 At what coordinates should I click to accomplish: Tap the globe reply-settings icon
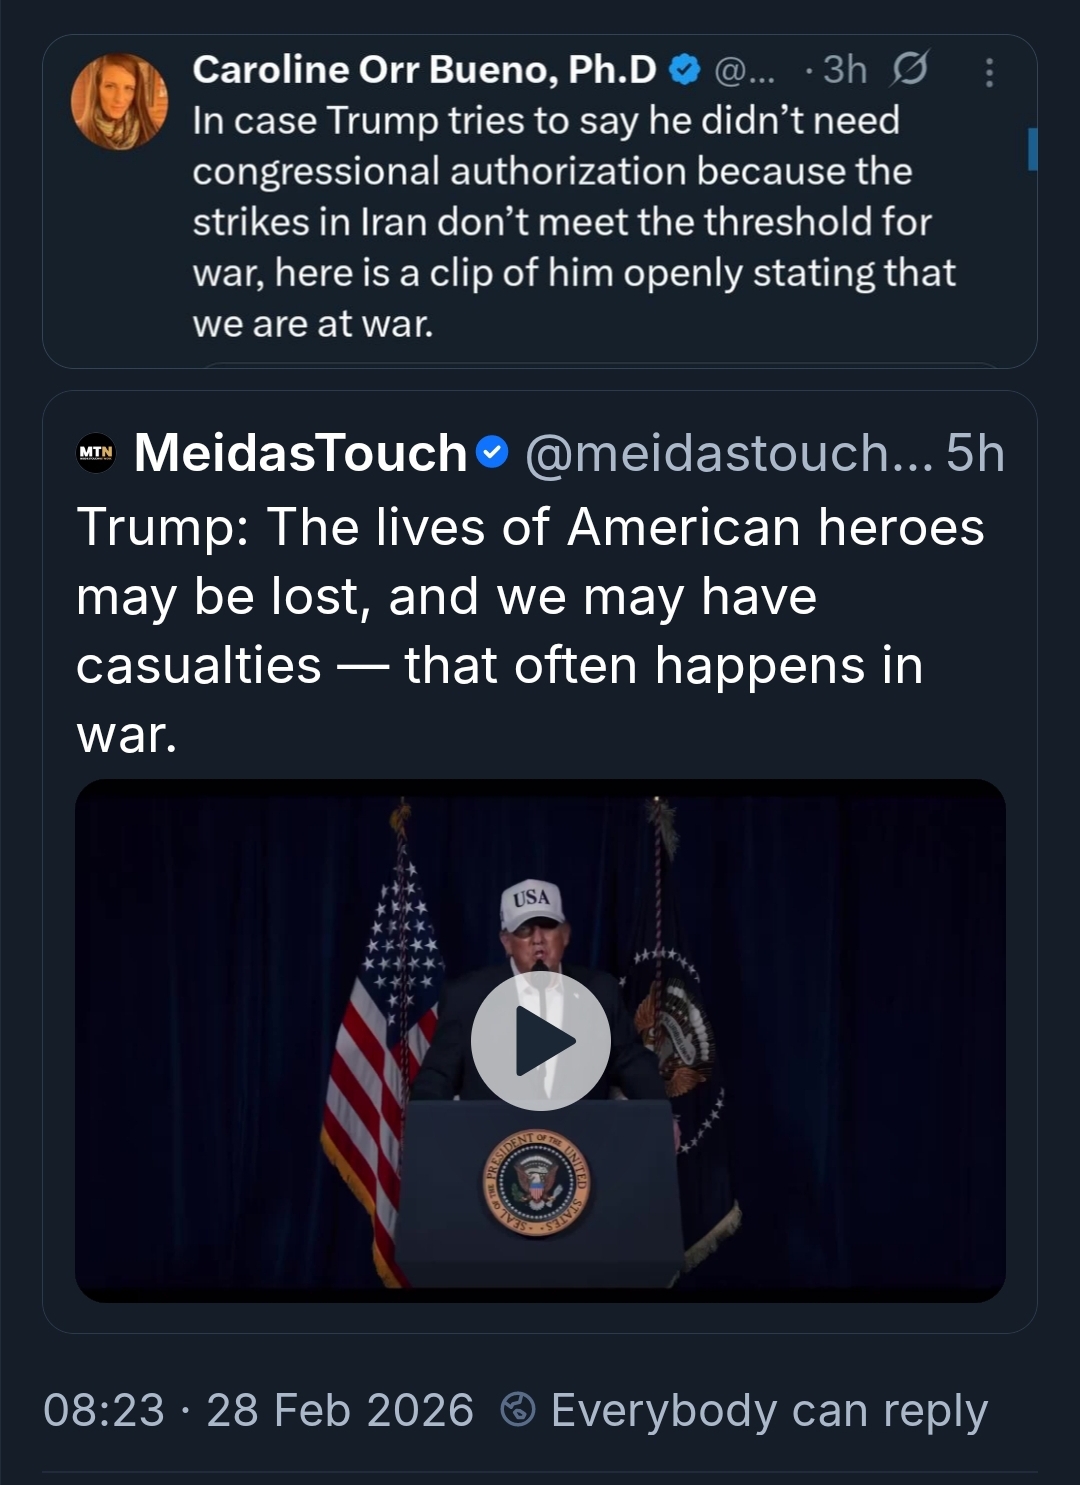(x=517, y=1410)
